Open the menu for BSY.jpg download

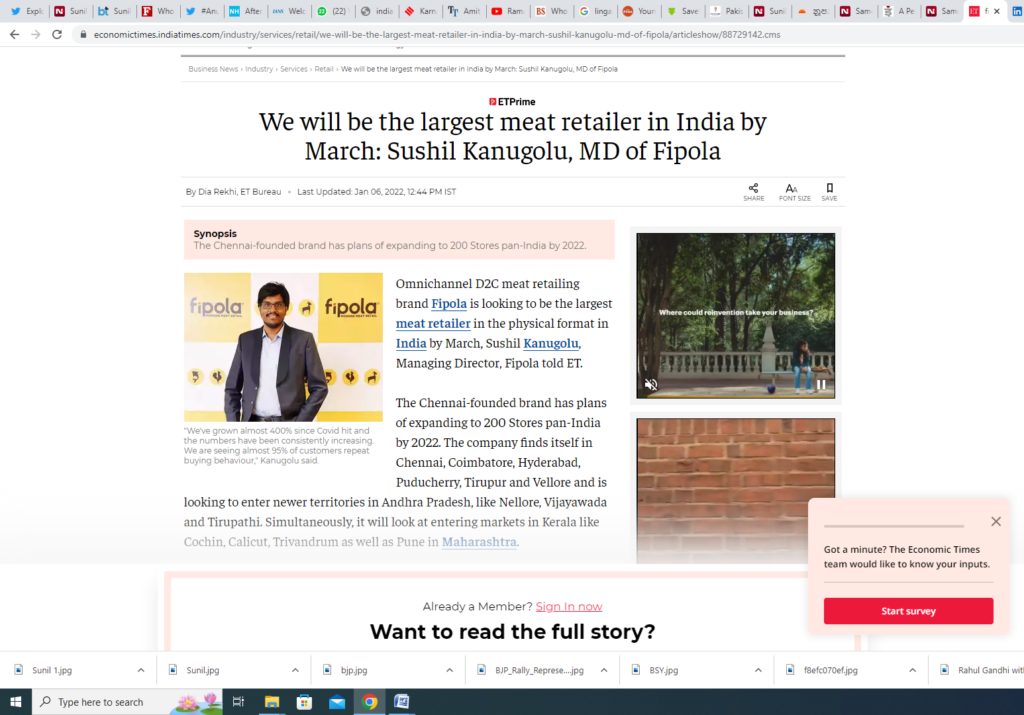(x=758, y=670)
